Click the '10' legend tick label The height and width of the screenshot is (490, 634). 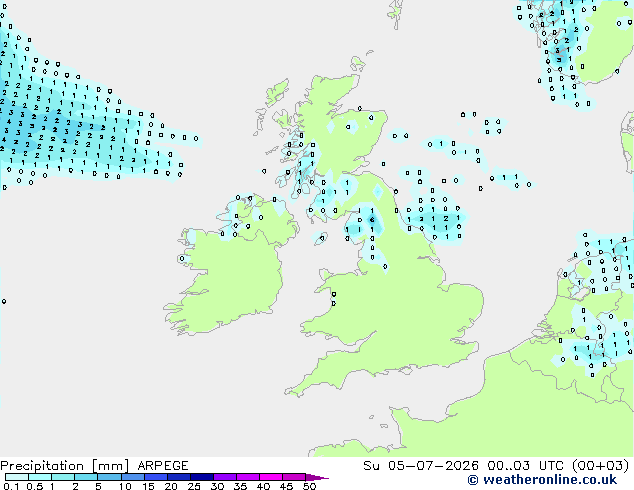point(125,486)
